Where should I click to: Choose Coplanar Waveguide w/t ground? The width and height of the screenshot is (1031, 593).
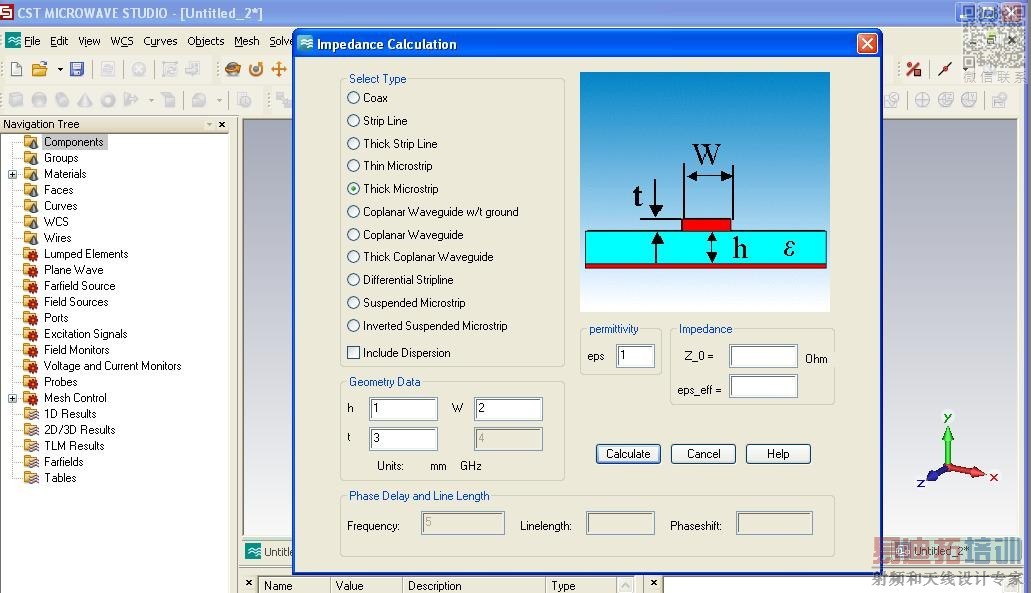pyautogui.click(x=353, y=212)
